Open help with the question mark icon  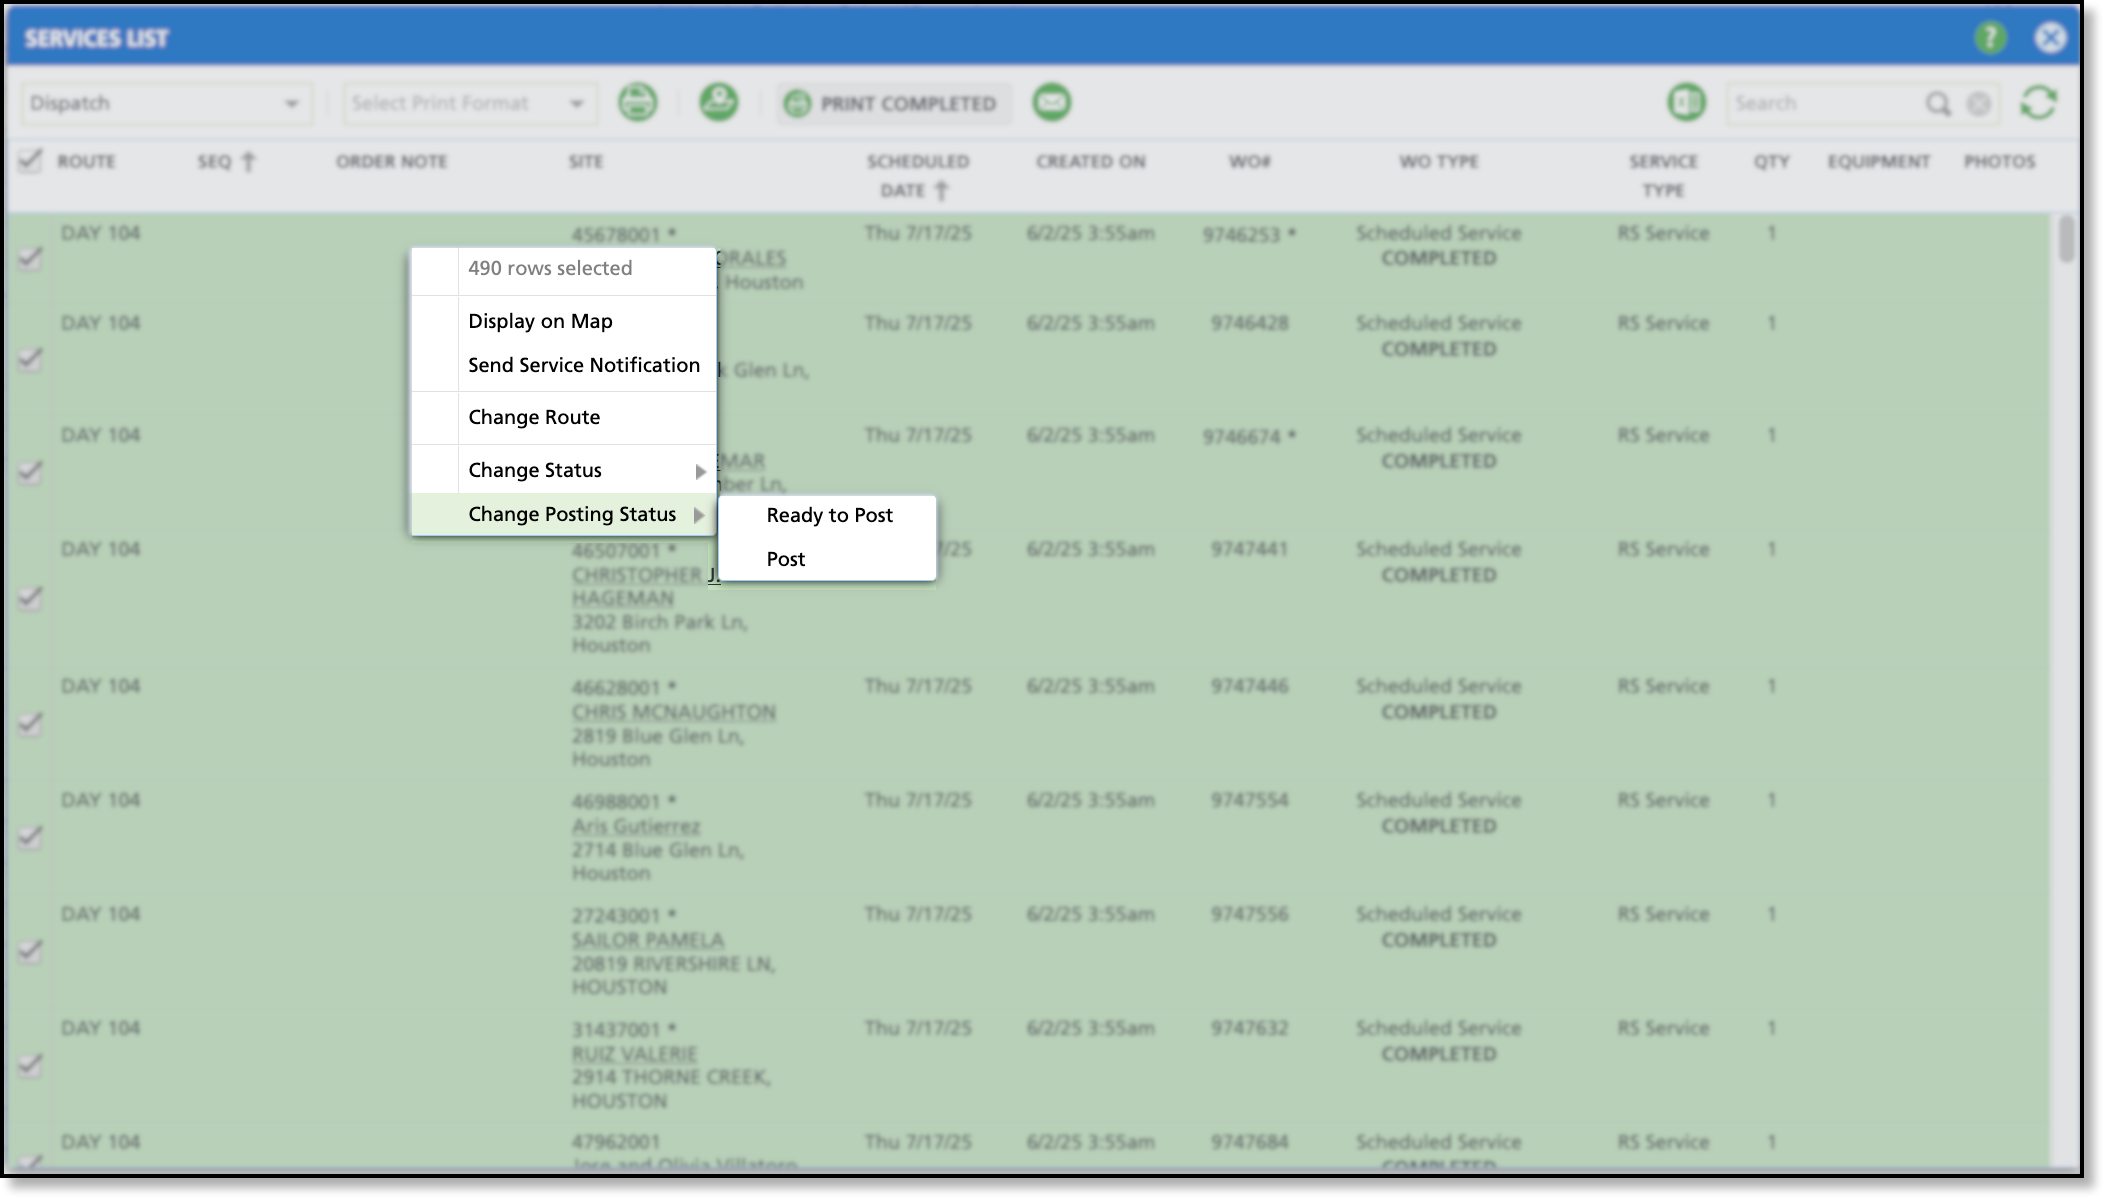click(x=1990, y=38)
